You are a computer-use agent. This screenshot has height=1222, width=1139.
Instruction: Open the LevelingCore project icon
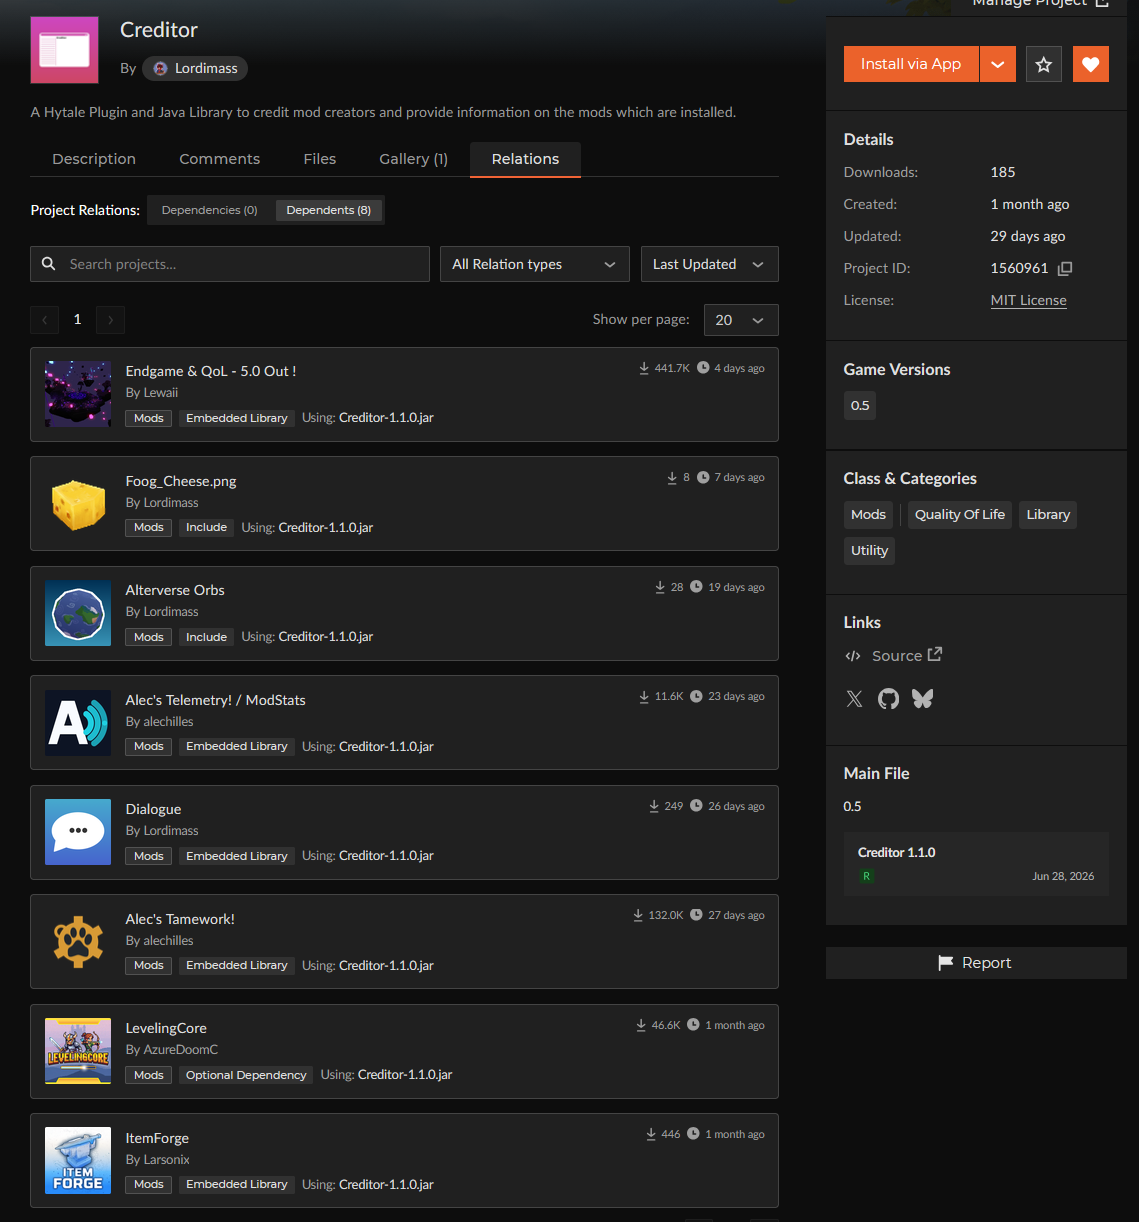coord(78,1051)
